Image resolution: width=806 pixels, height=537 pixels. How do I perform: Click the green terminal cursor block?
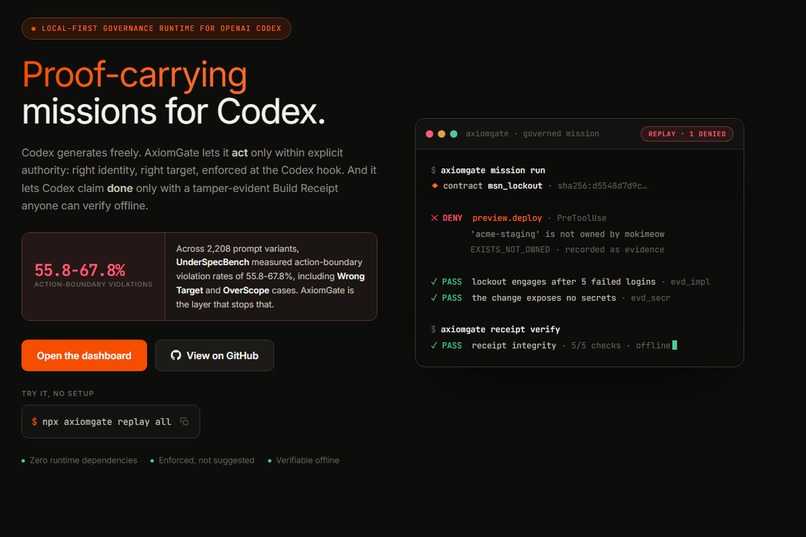pos(675,345)
